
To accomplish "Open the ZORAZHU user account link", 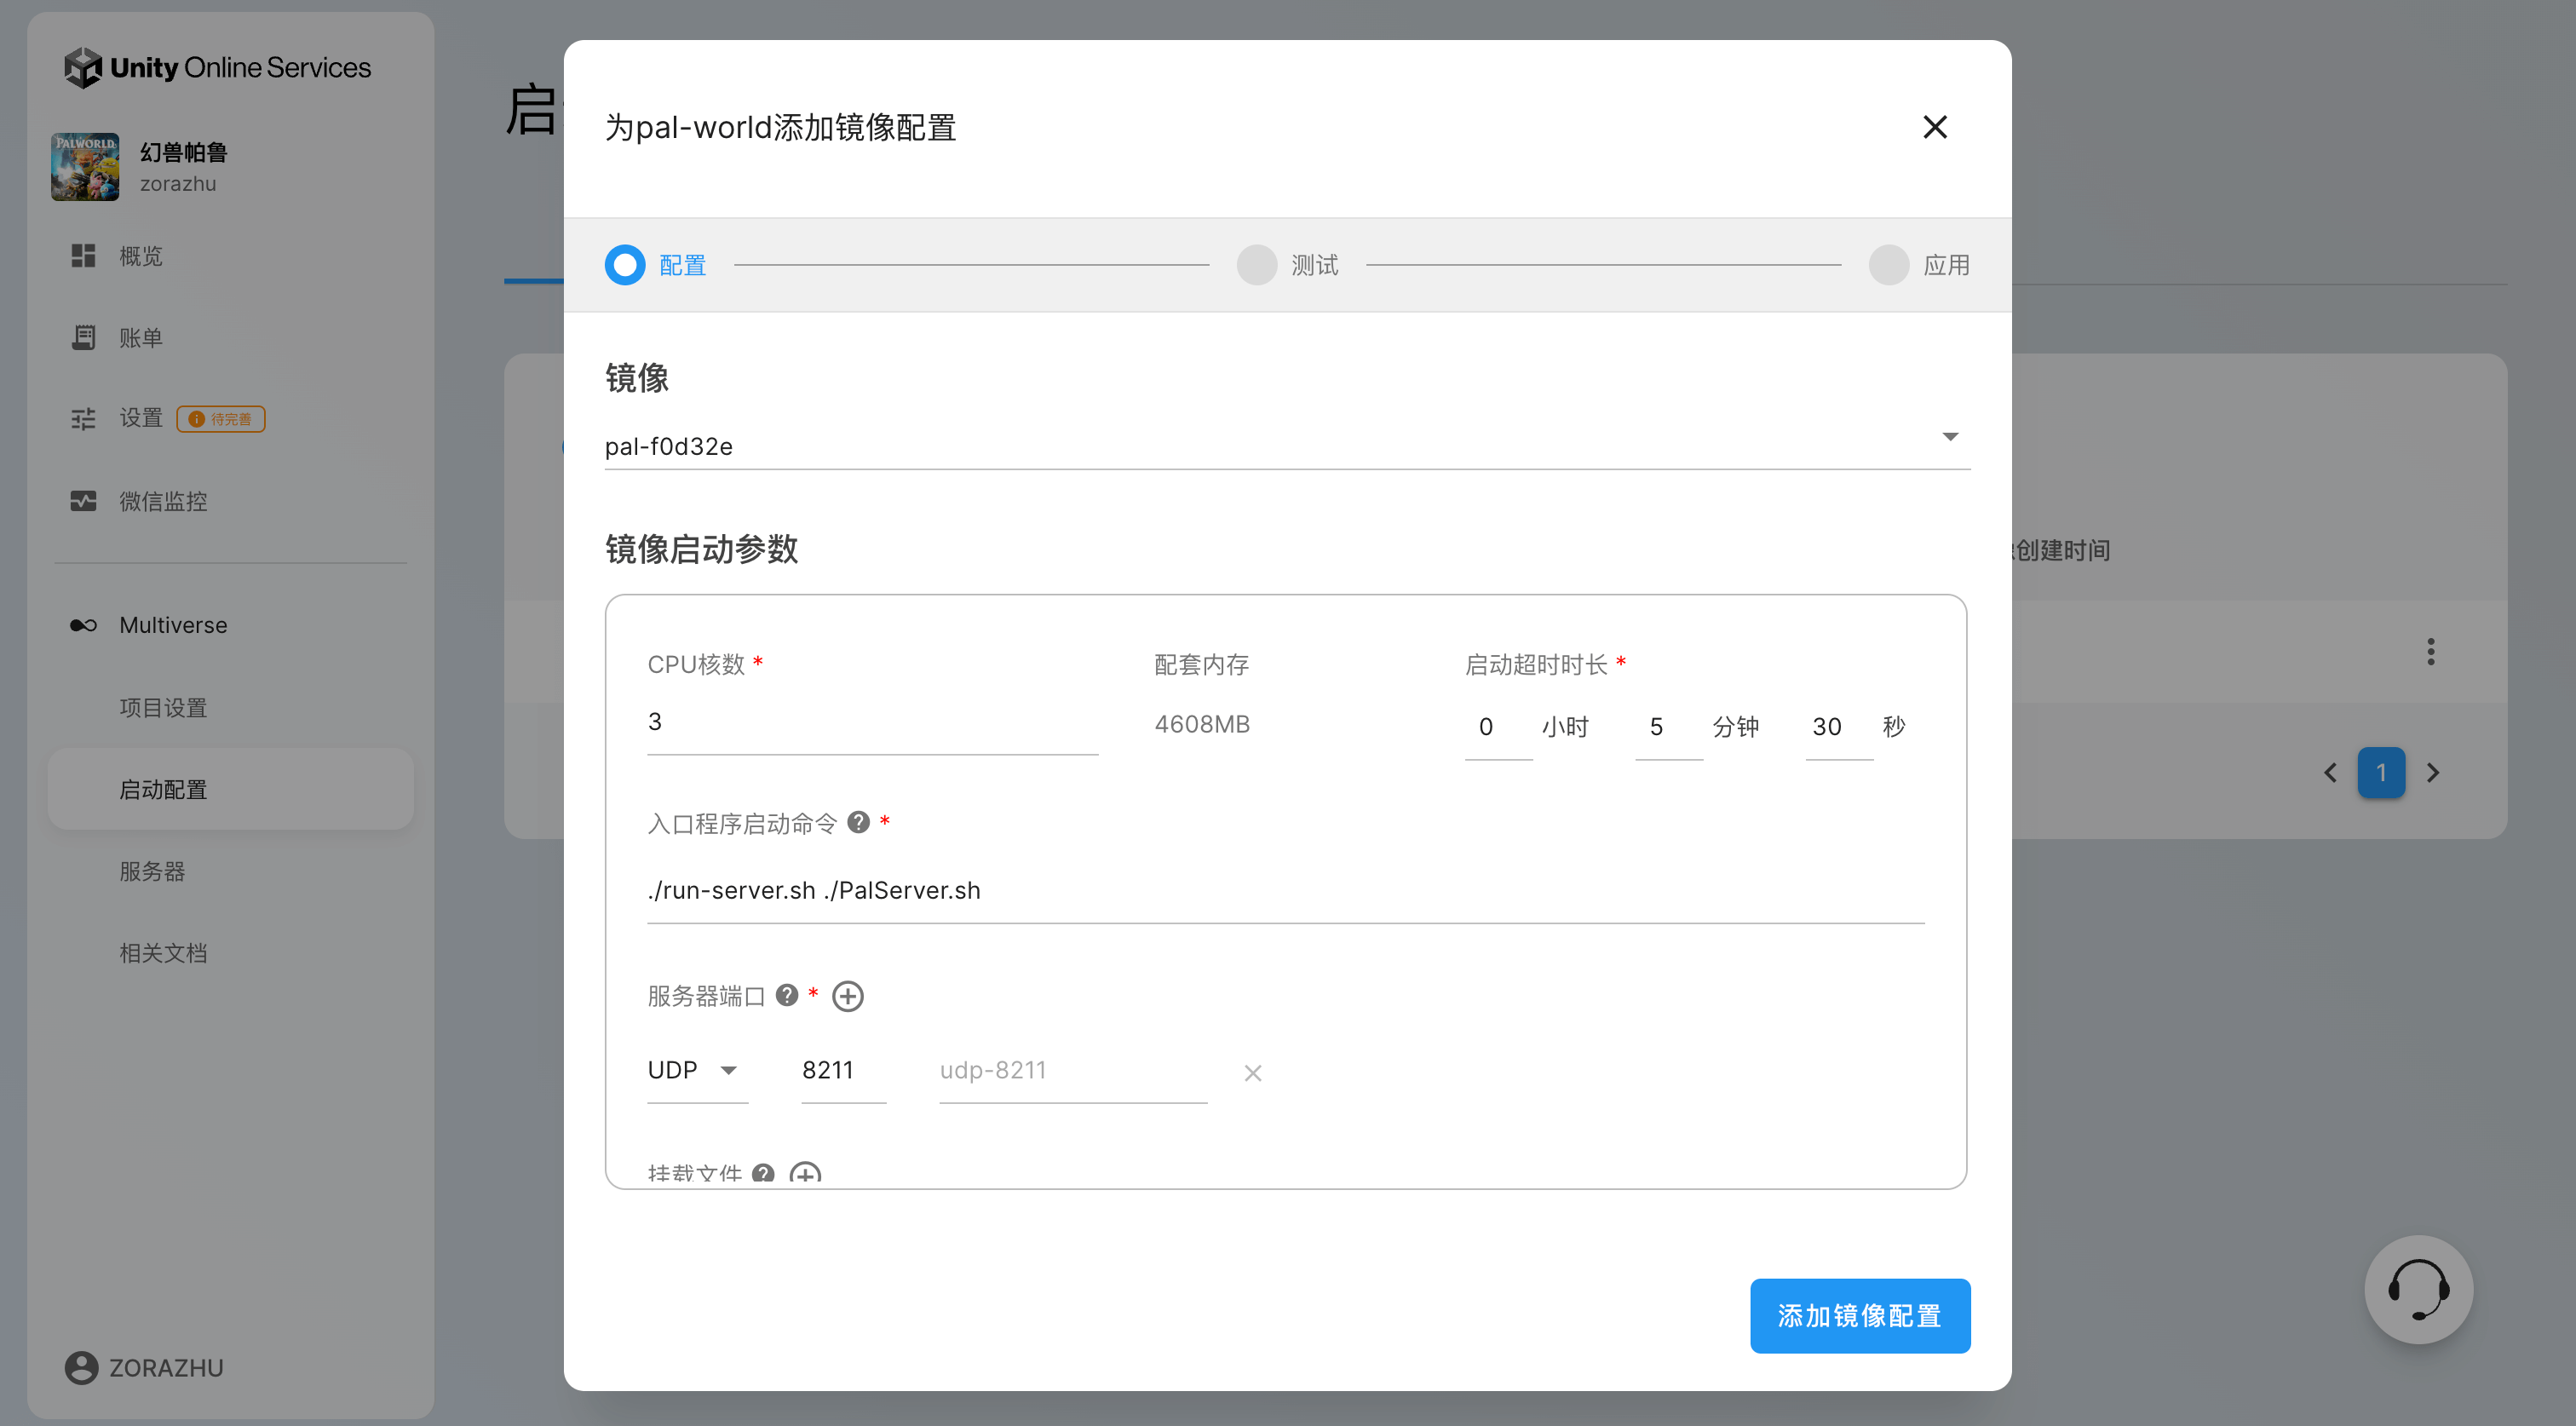I will coord(145,1367).
